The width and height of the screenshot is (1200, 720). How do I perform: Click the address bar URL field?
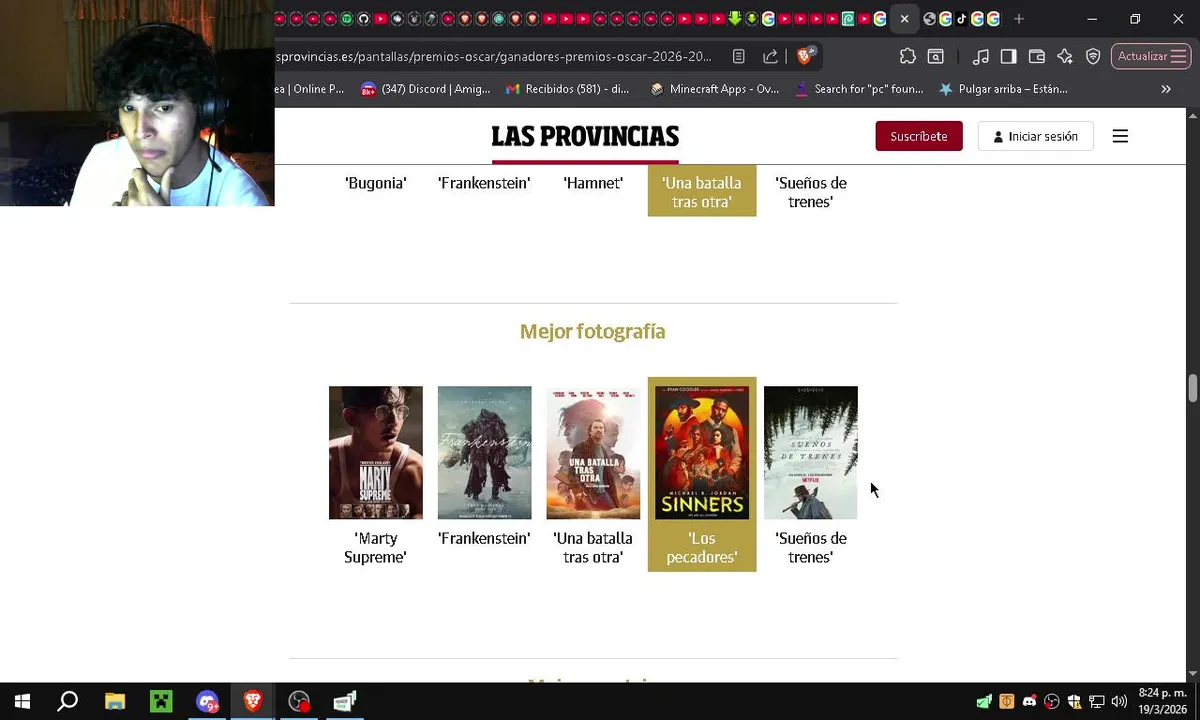[495, 57]
